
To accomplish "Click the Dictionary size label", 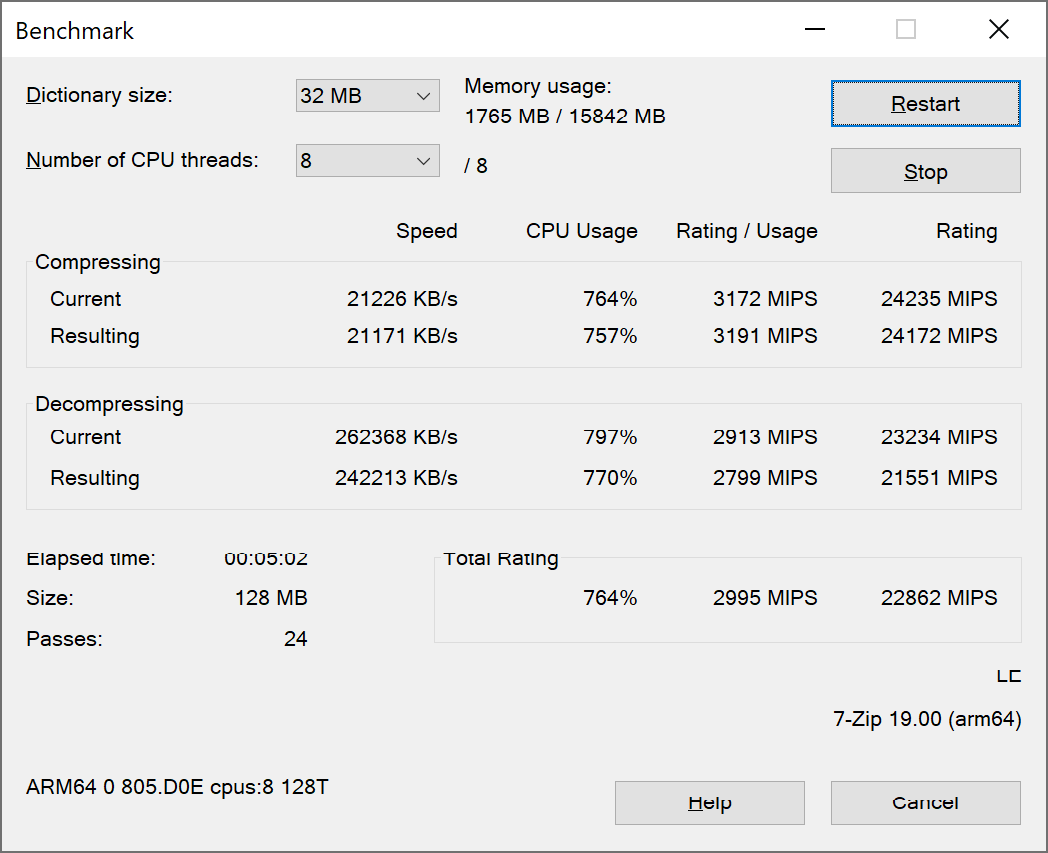I will [99, 95].
